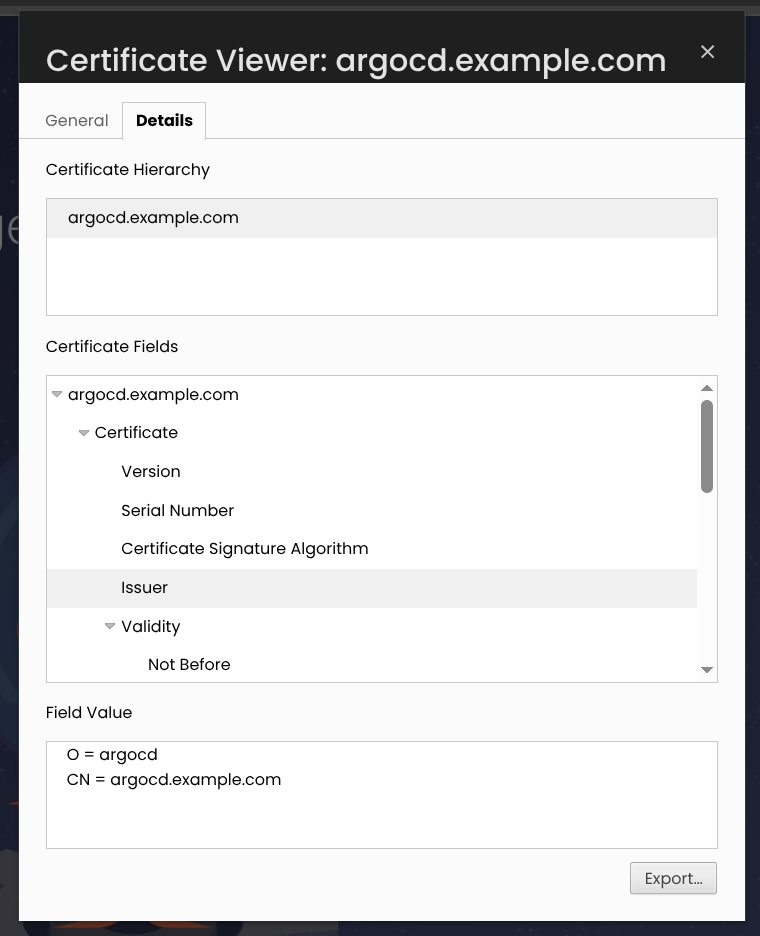Close the Certificate Viewer dialog
Viewport: 760px width, 936px height.
coord(707,52)
